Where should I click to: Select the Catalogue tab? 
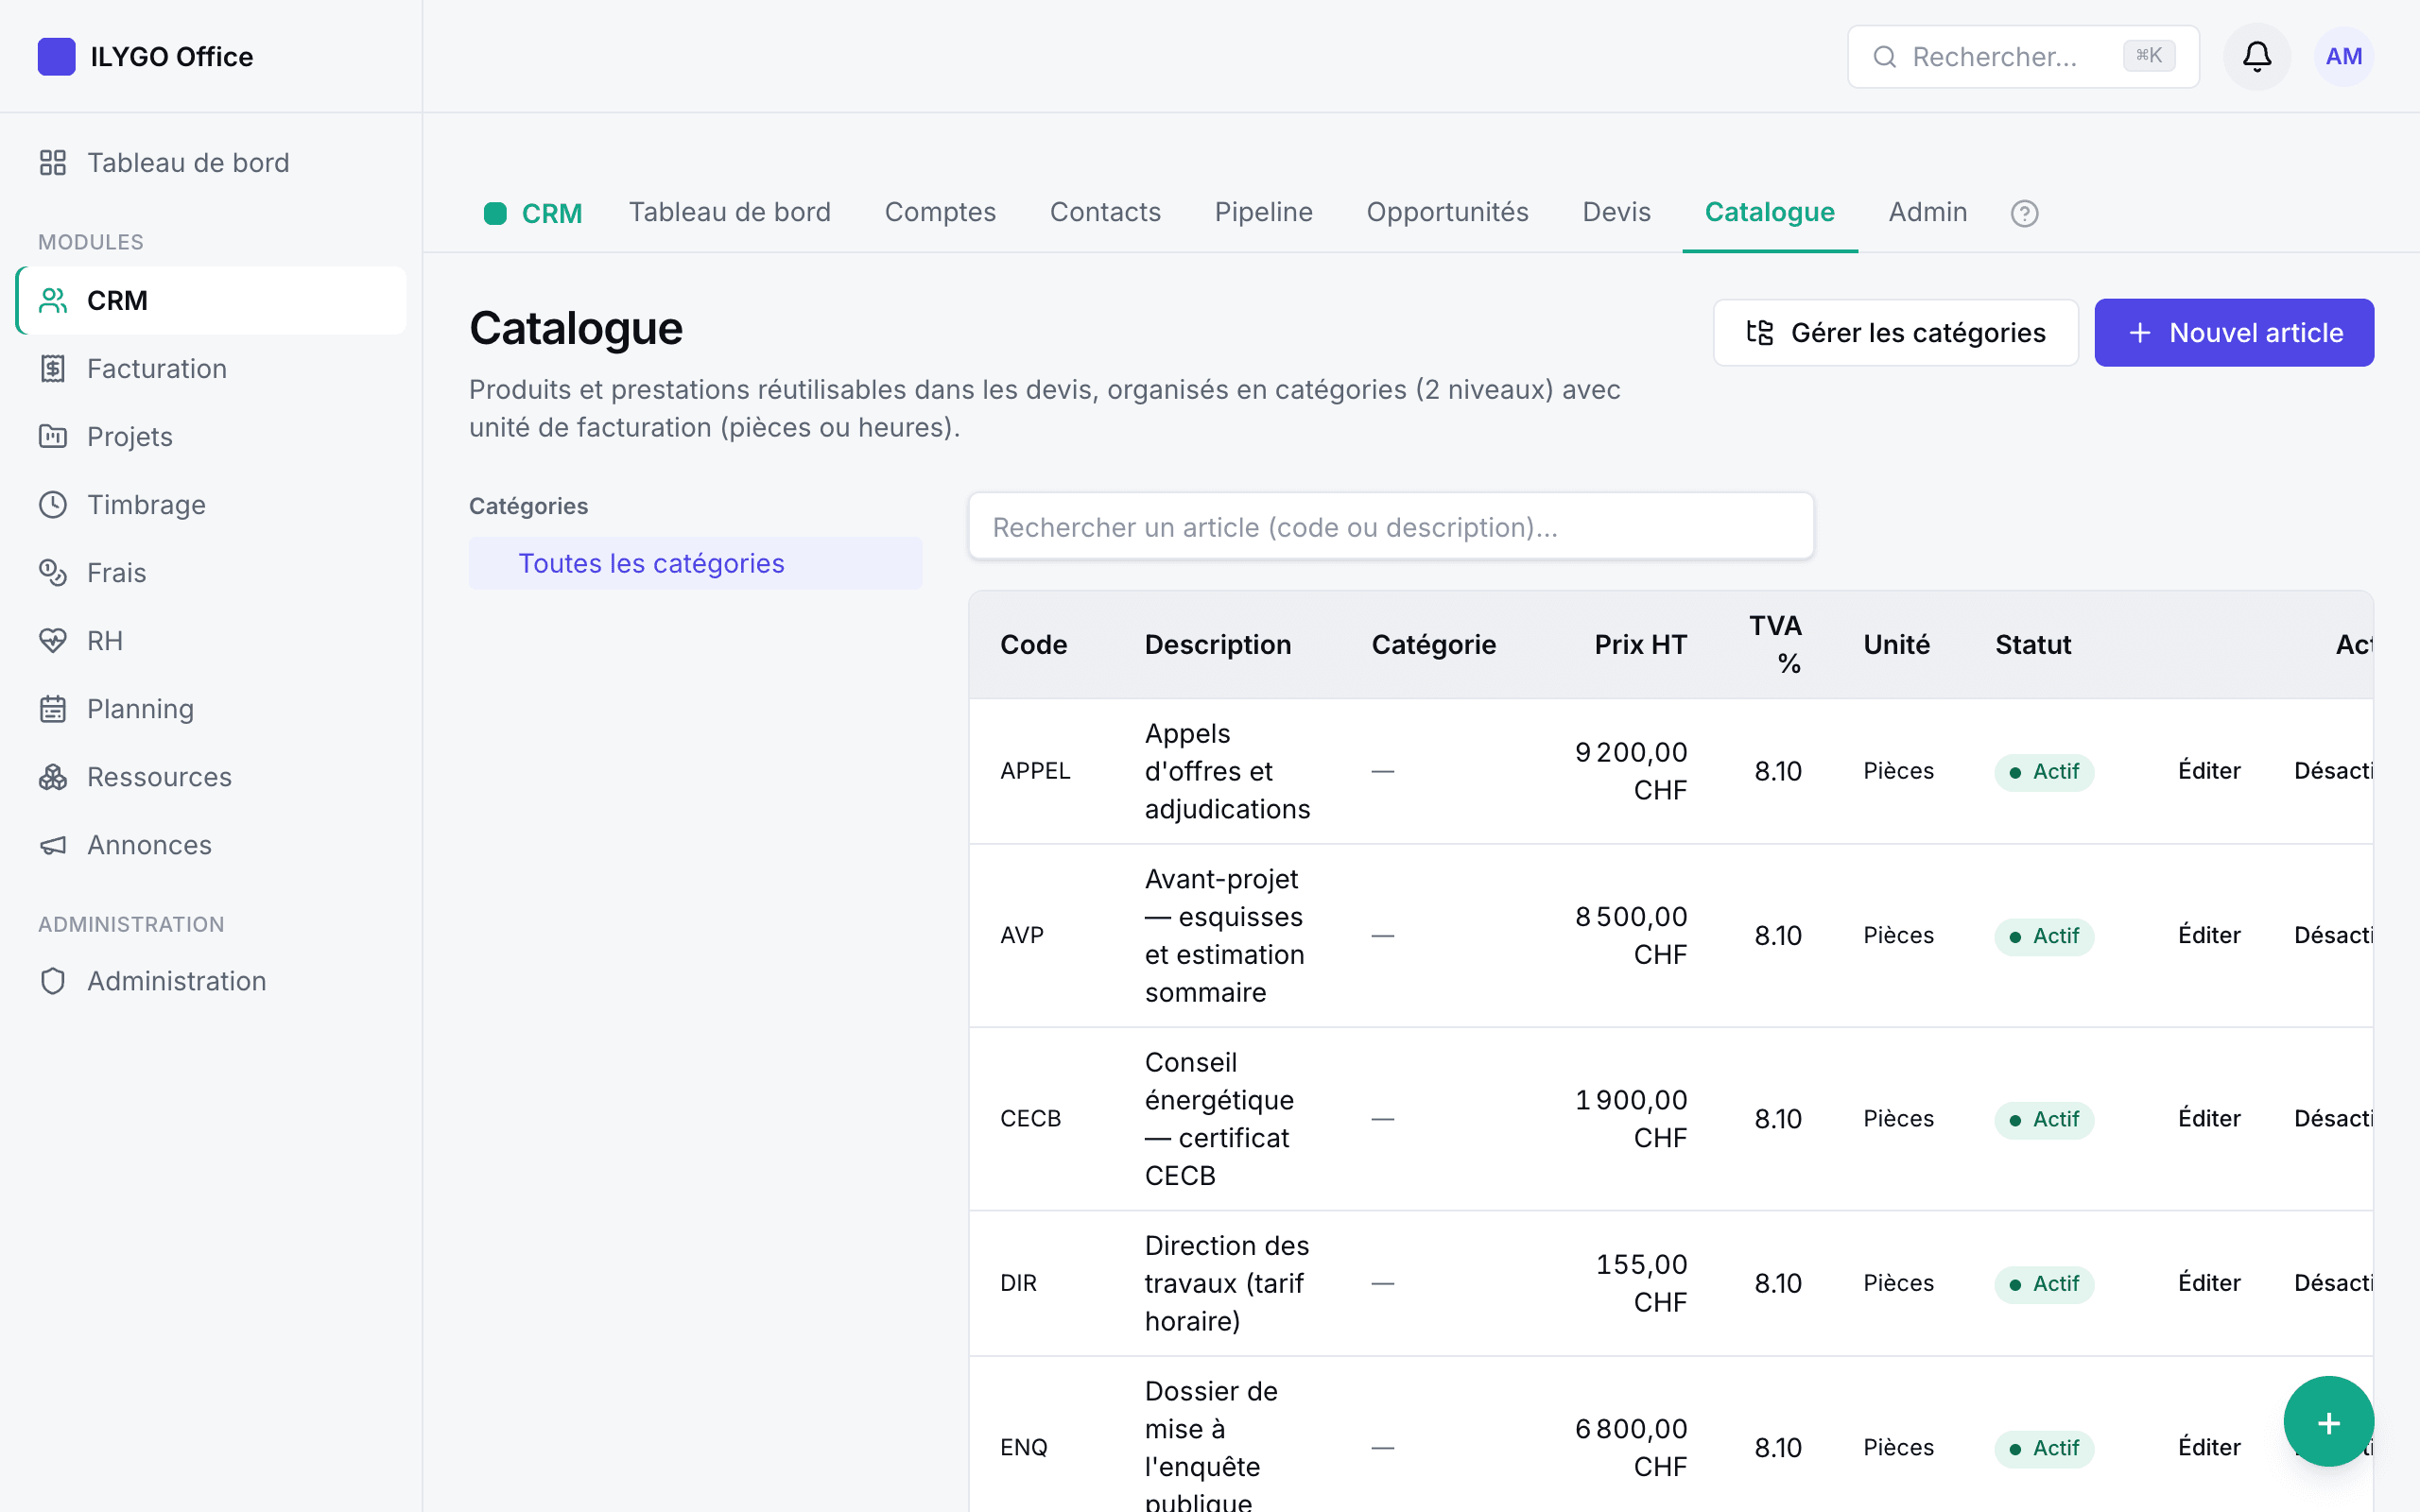tap(1769, 212)
